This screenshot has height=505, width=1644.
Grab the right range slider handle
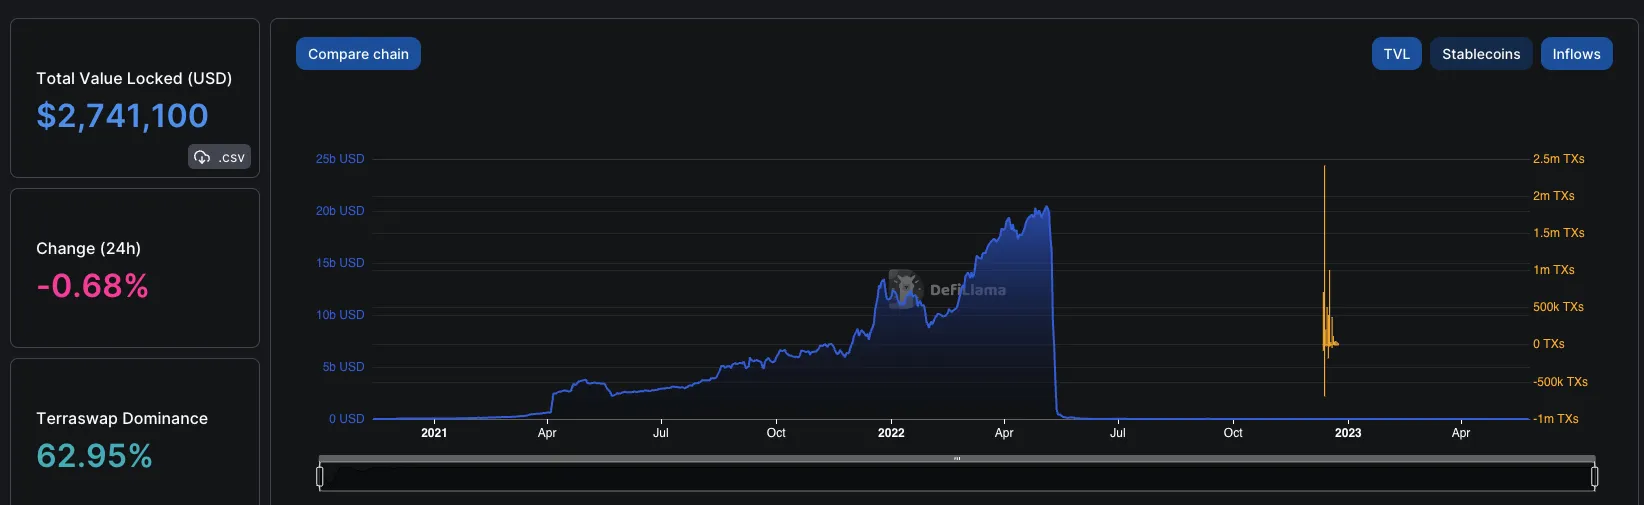(x=1594, y=477)
